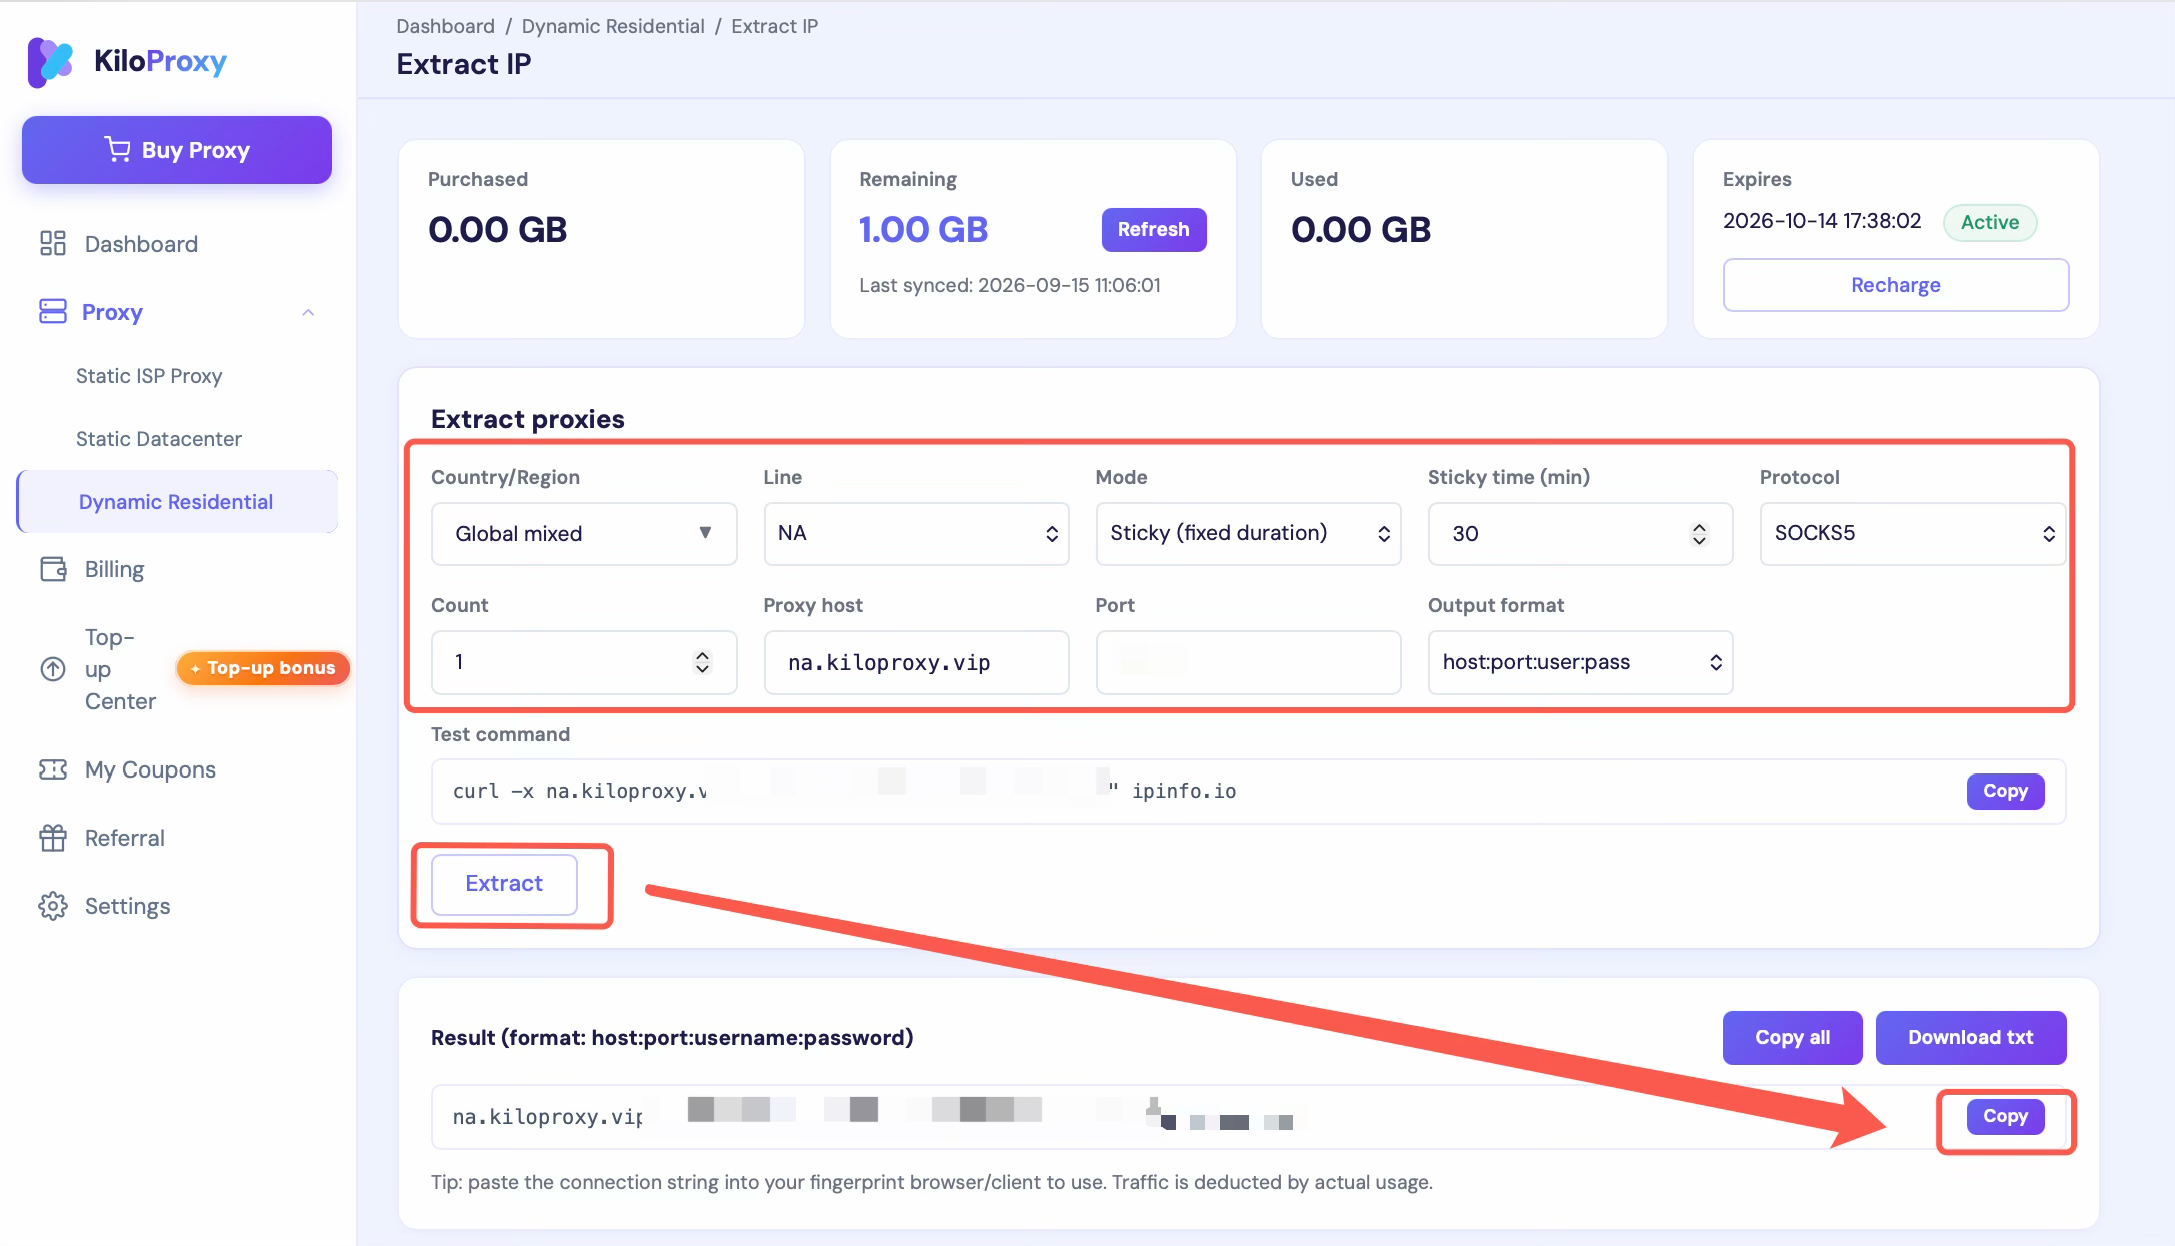Click the Last synced timestamp text
Viewport: 2175px width, 1246px height.
click(x=1010, y=285)
